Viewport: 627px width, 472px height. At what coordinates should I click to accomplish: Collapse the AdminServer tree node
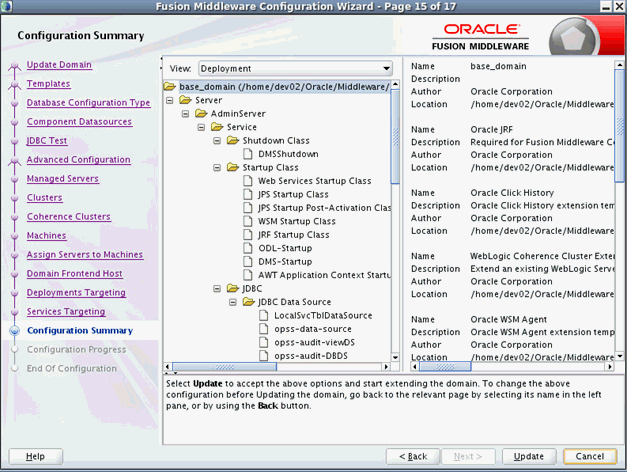point(185,114)
